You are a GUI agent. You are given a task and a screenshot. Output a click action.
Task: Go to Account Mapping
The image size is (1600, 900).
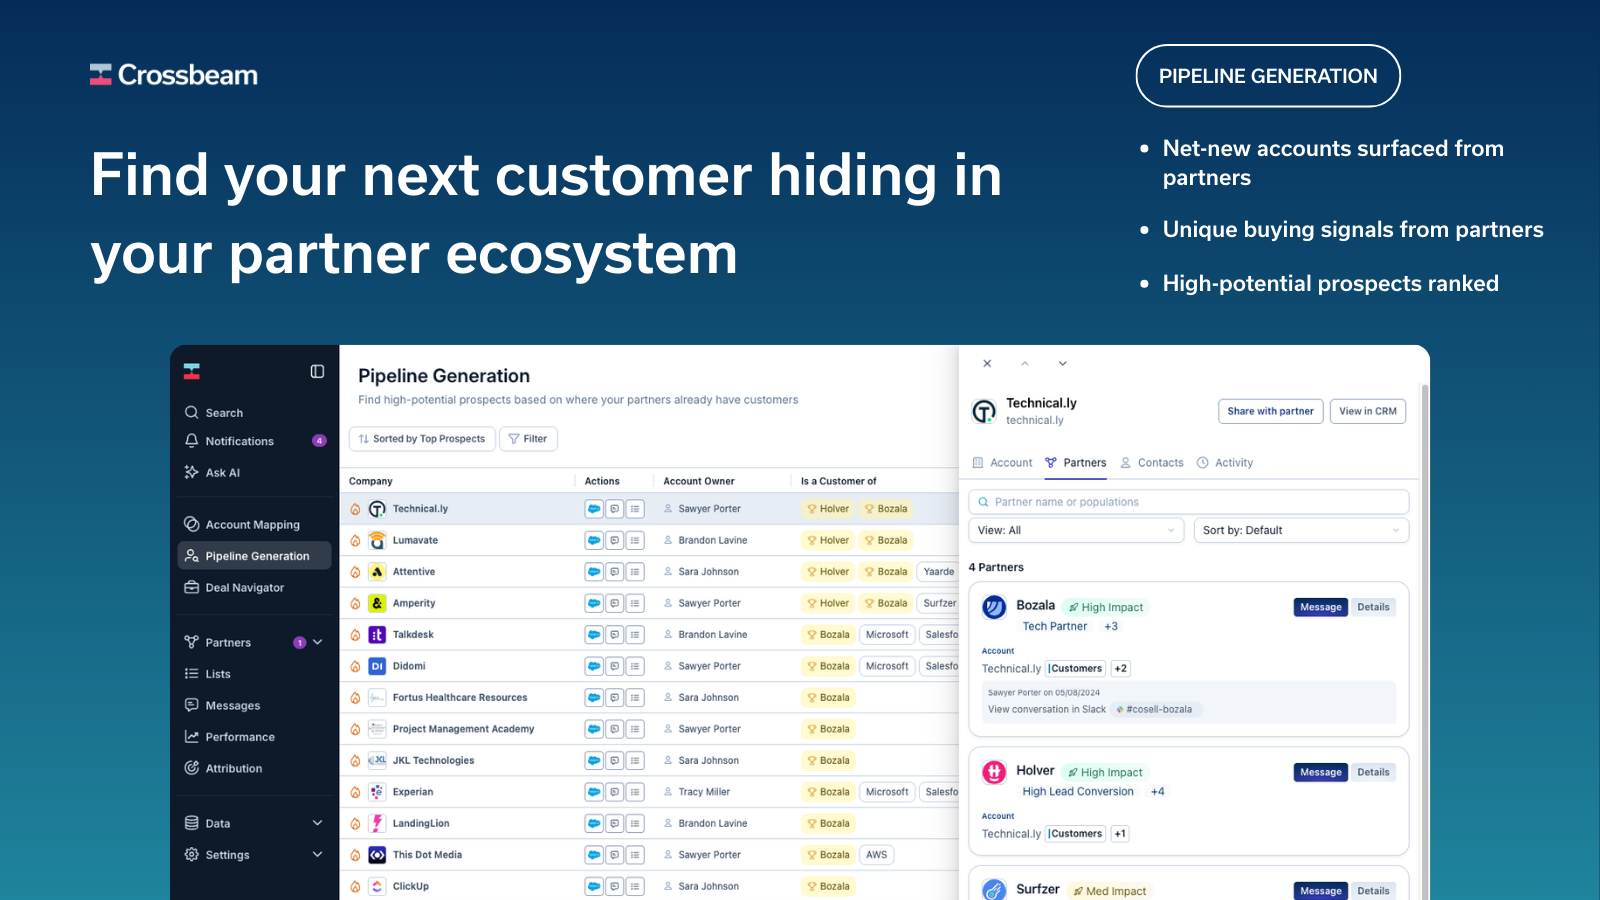tap(254, 525)
